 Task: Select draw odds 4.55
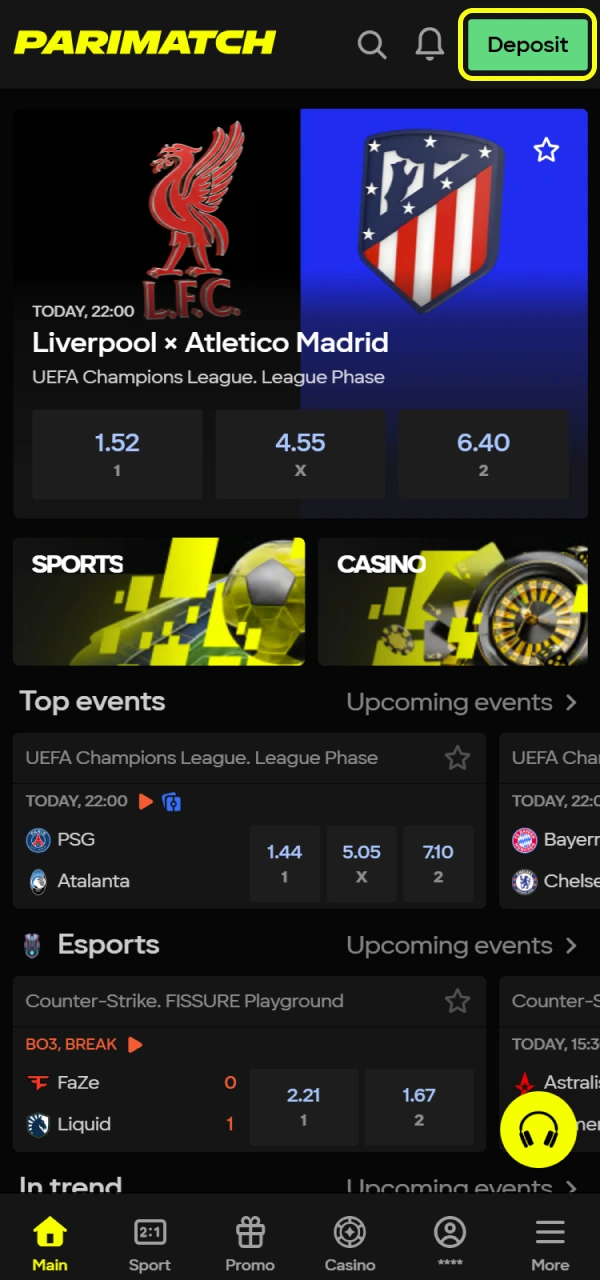tap(300, 453)
